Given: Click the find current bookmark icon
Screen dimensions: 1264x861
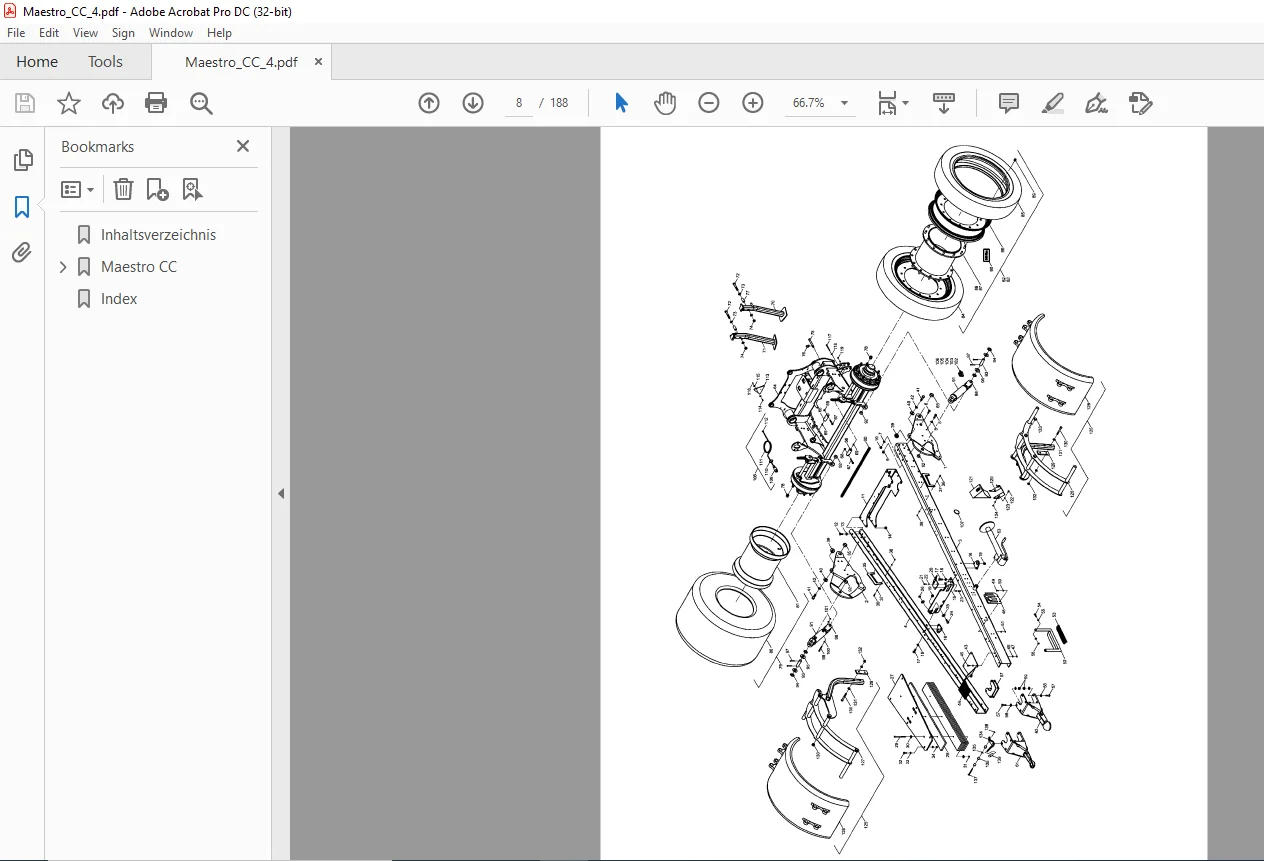Looking at the screenshot, I should click(x=193, y=189).
